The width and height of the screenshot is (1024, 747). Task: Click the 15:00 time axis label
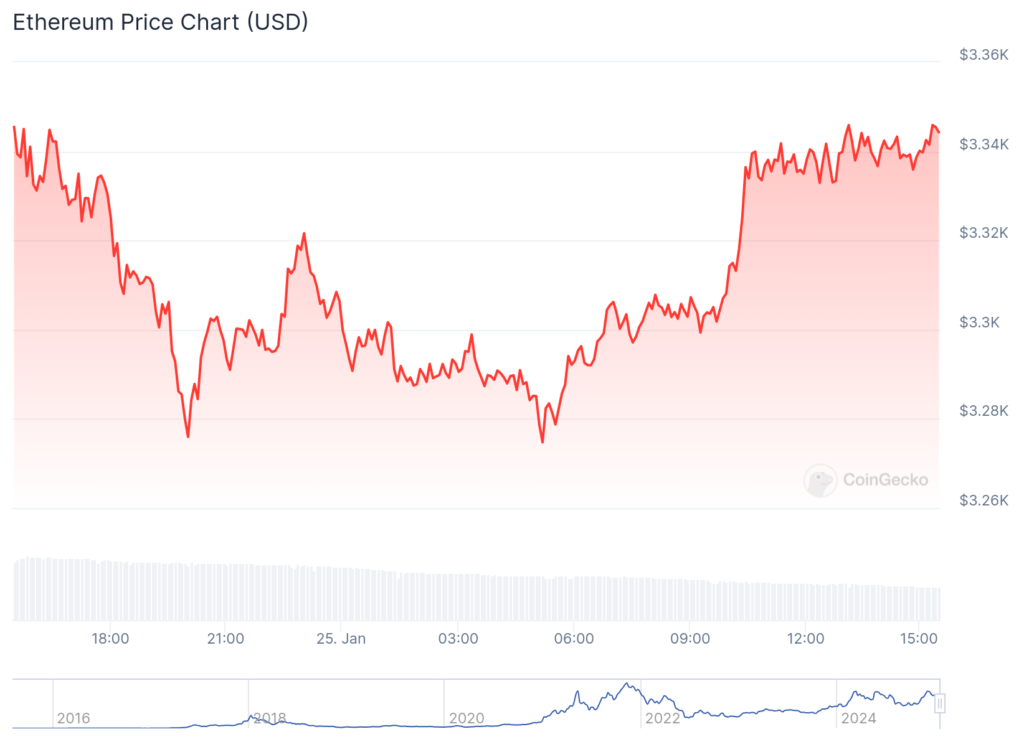tap(921, 638)
